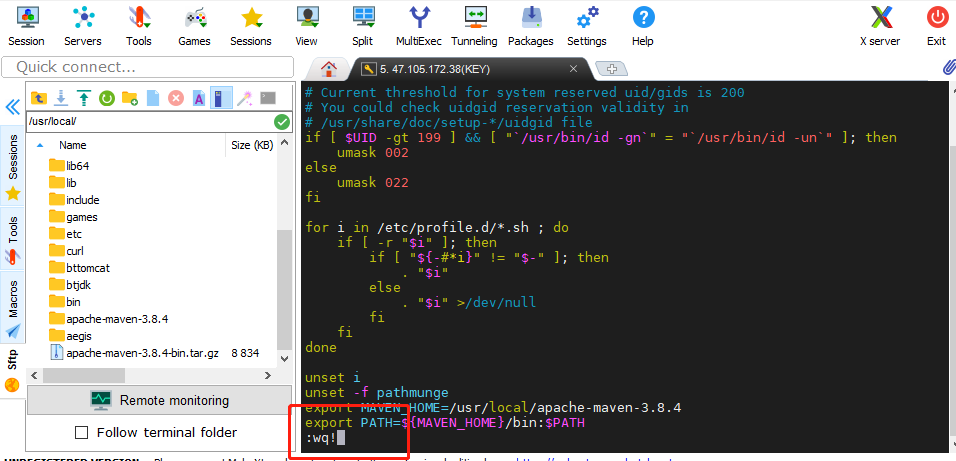Click the Remote monitoring button
This screenshot has height=461, width=956.
[160, 401]
